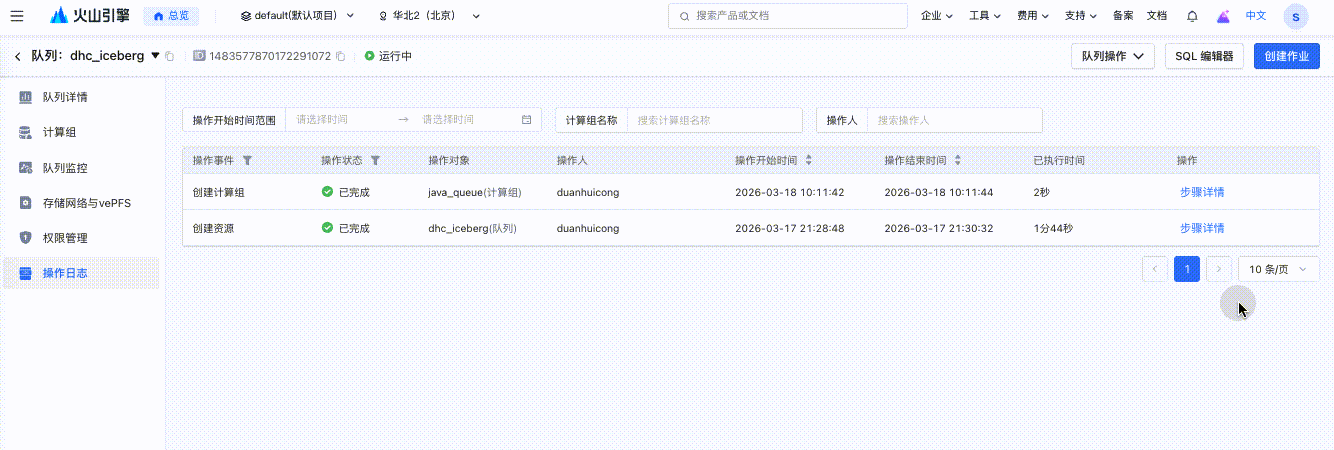The height and width of the screenshot is (450, 1334).
Task: Open 计算组 in sidebar
Action: (81, 132)
